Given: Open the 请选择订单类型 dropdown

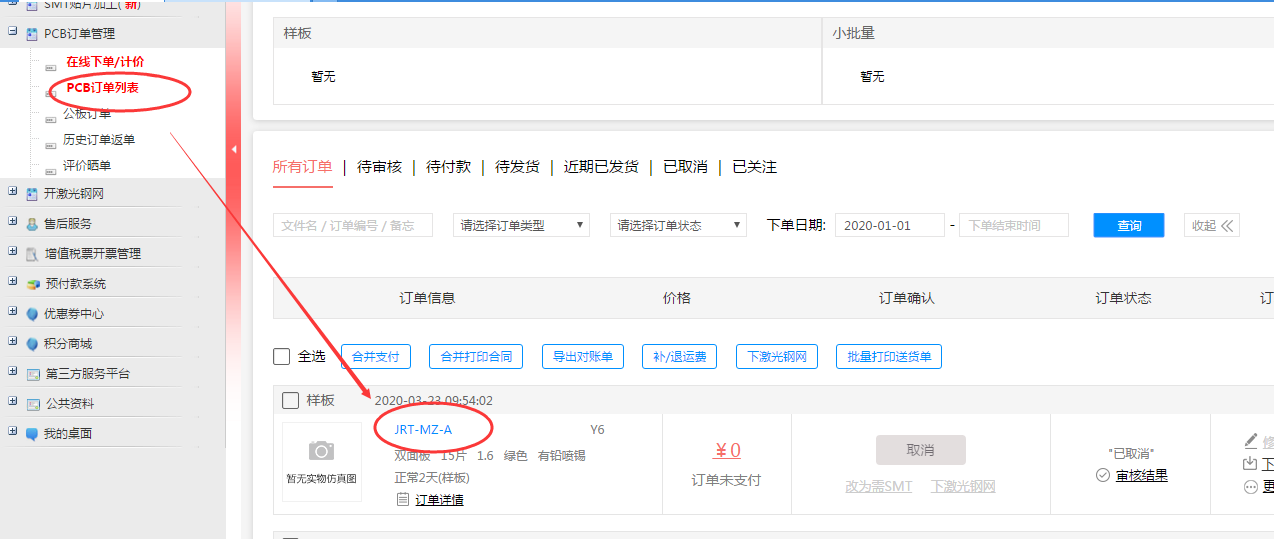Looking at the screenshot, I should (x=521, y=225).
